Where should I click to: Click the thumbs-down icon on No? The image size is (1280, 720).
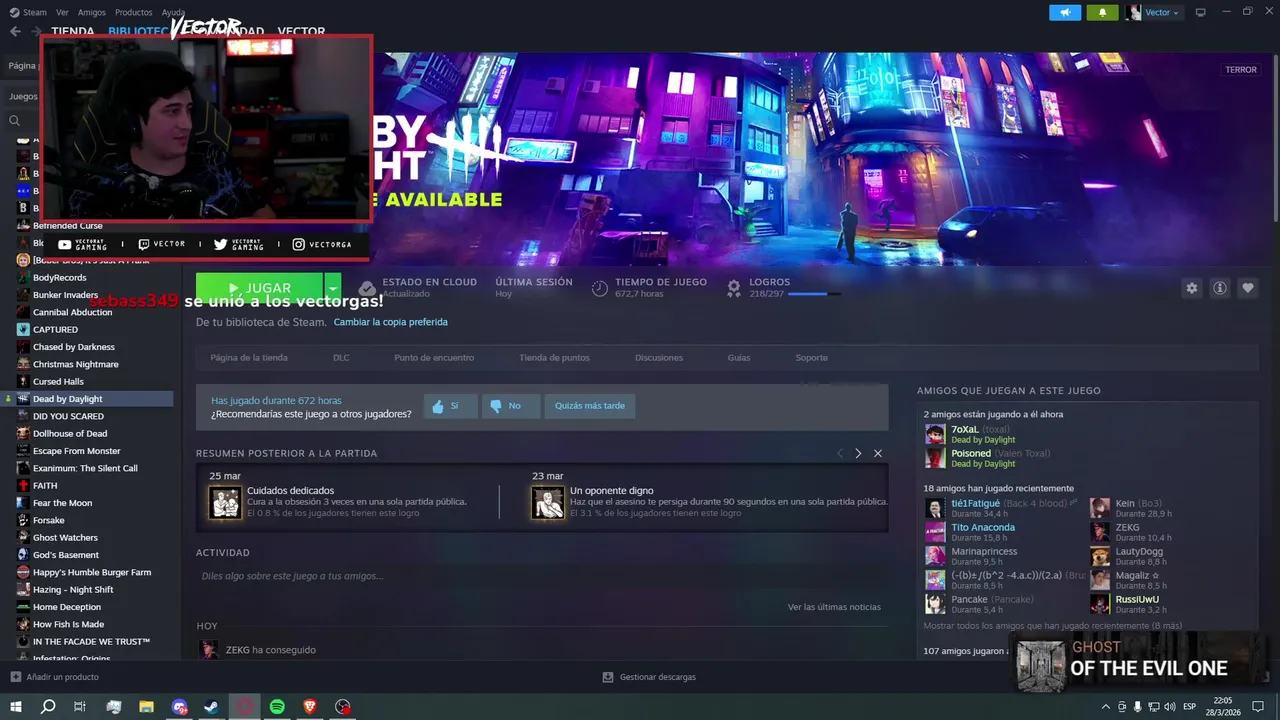point(497,406)
